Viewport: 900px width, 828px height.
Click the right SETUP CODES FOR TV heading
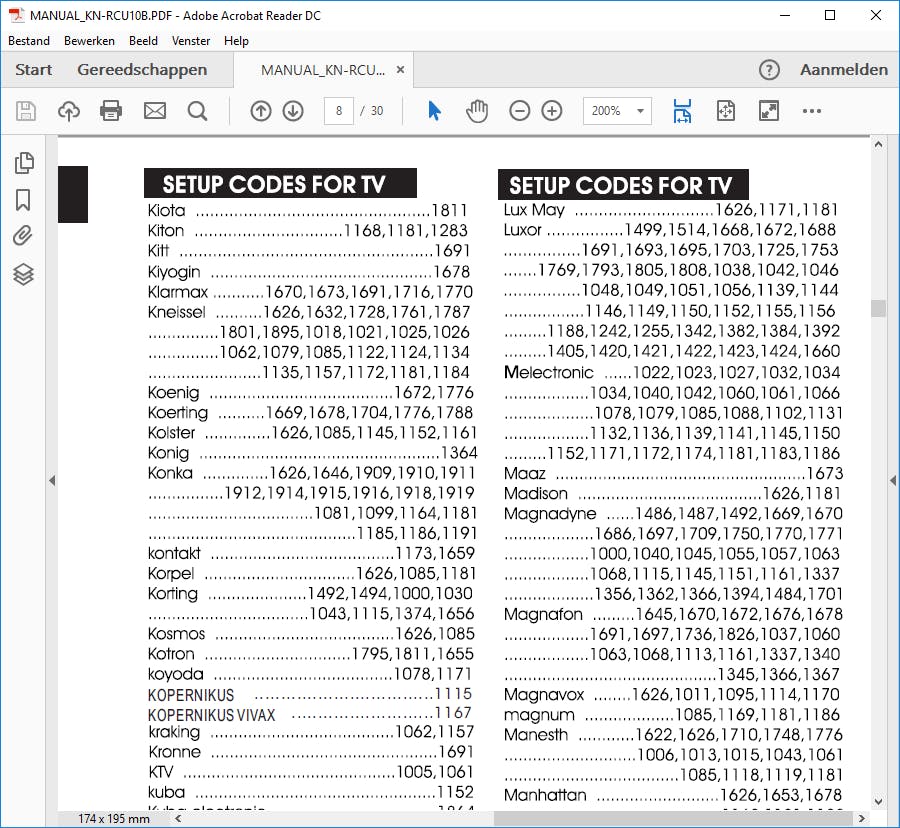tap(623, 185)
